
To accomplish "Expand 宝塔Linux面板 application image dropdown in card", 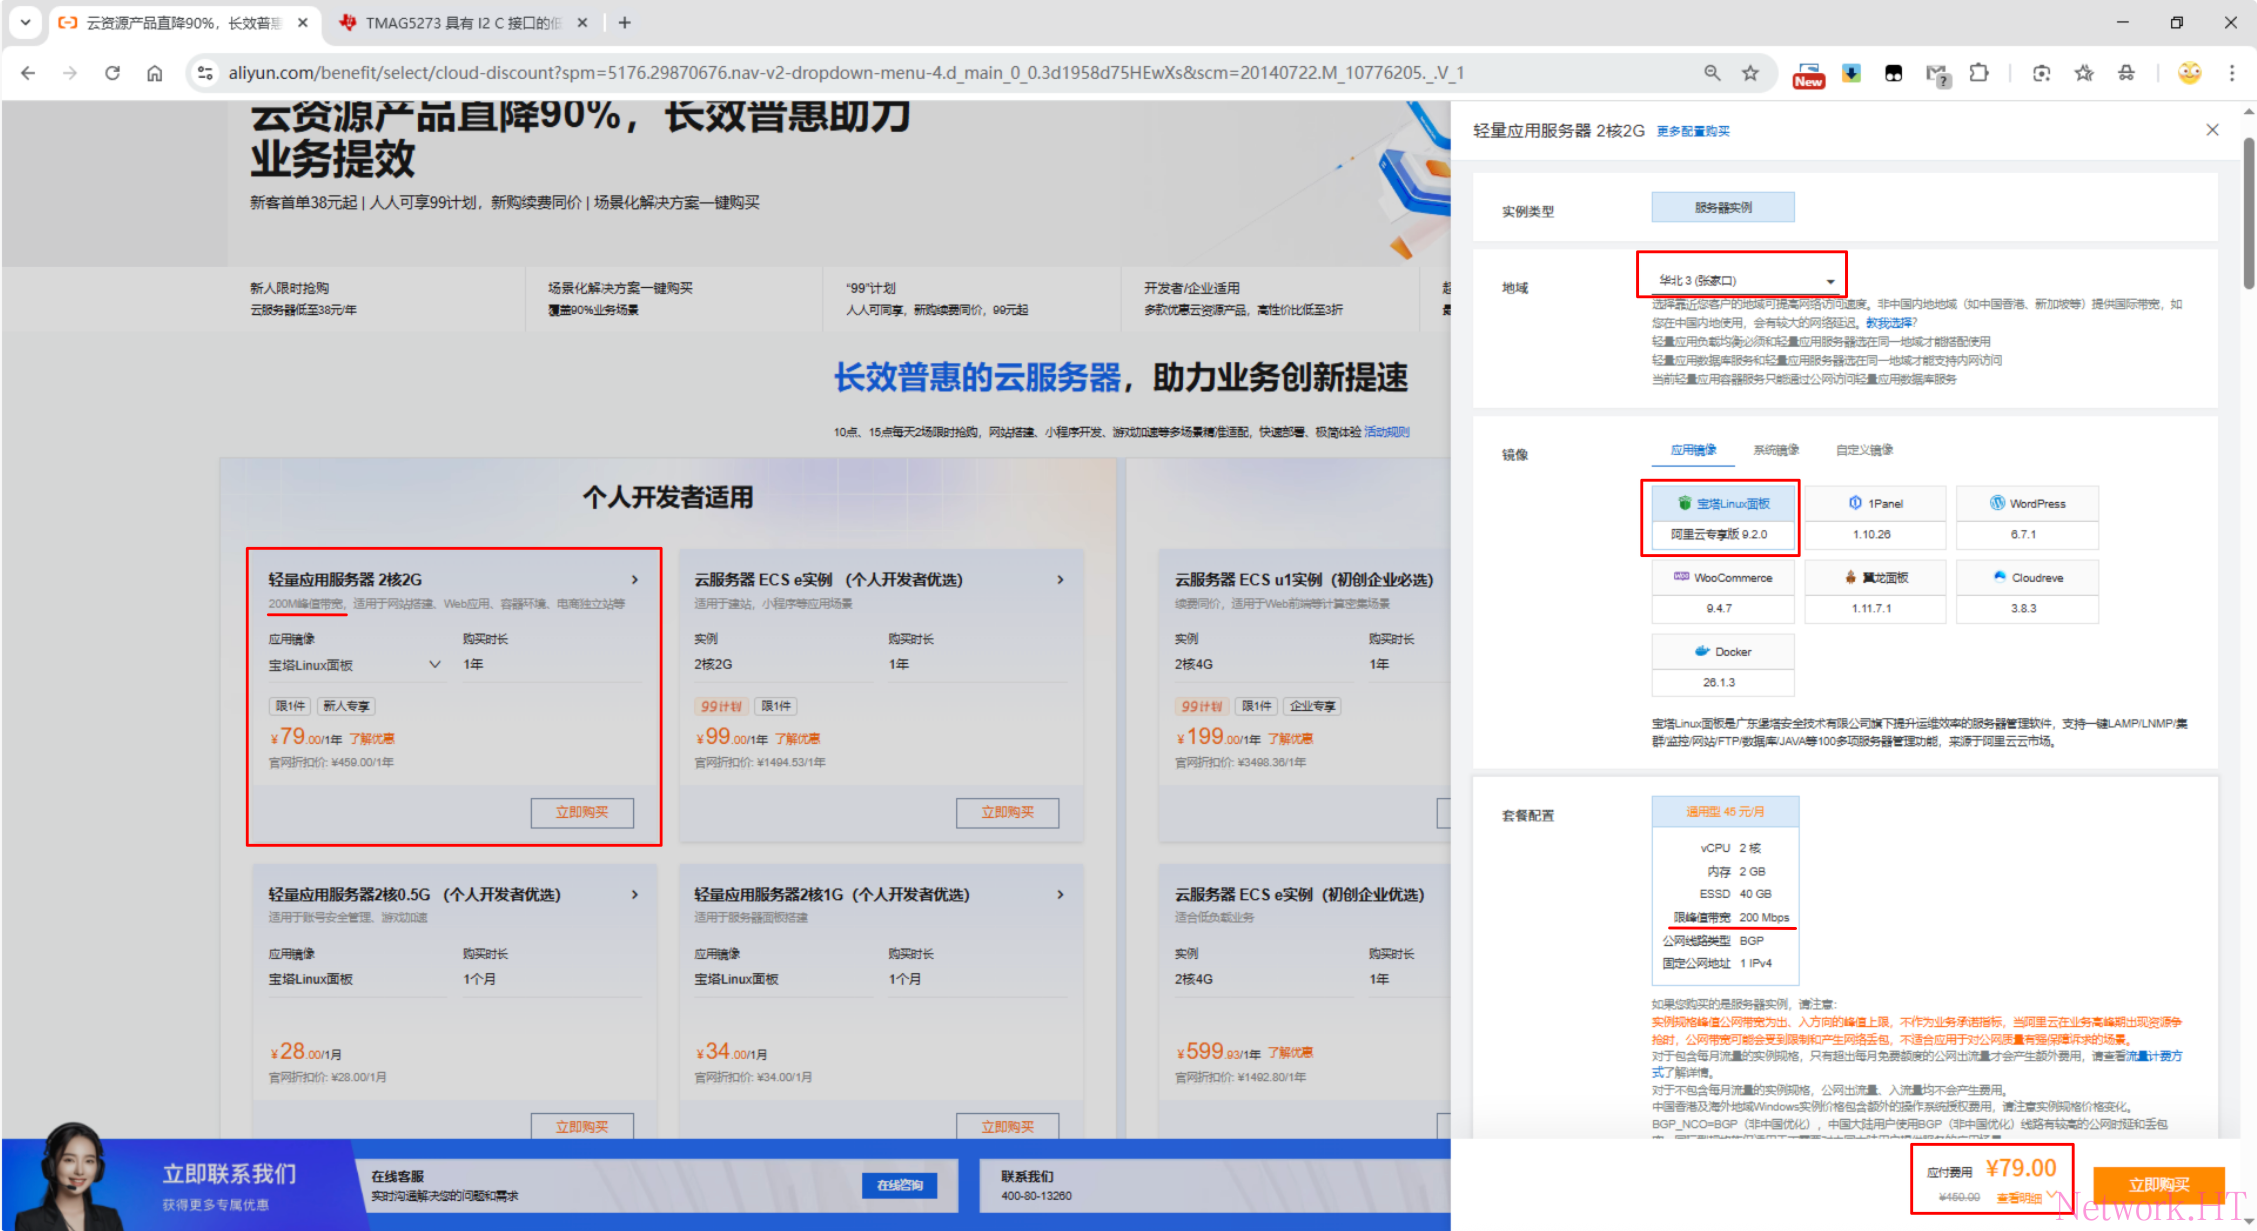I will point(434,664).
